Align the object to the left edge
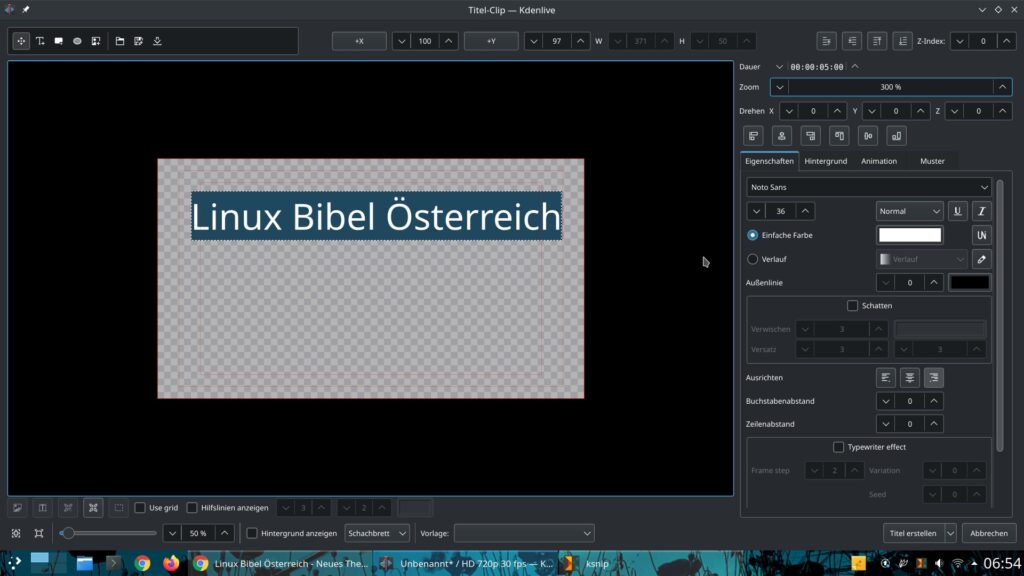Image resolution: width=1024 pixels, height=576 pixels. click(x=754, y=136)
